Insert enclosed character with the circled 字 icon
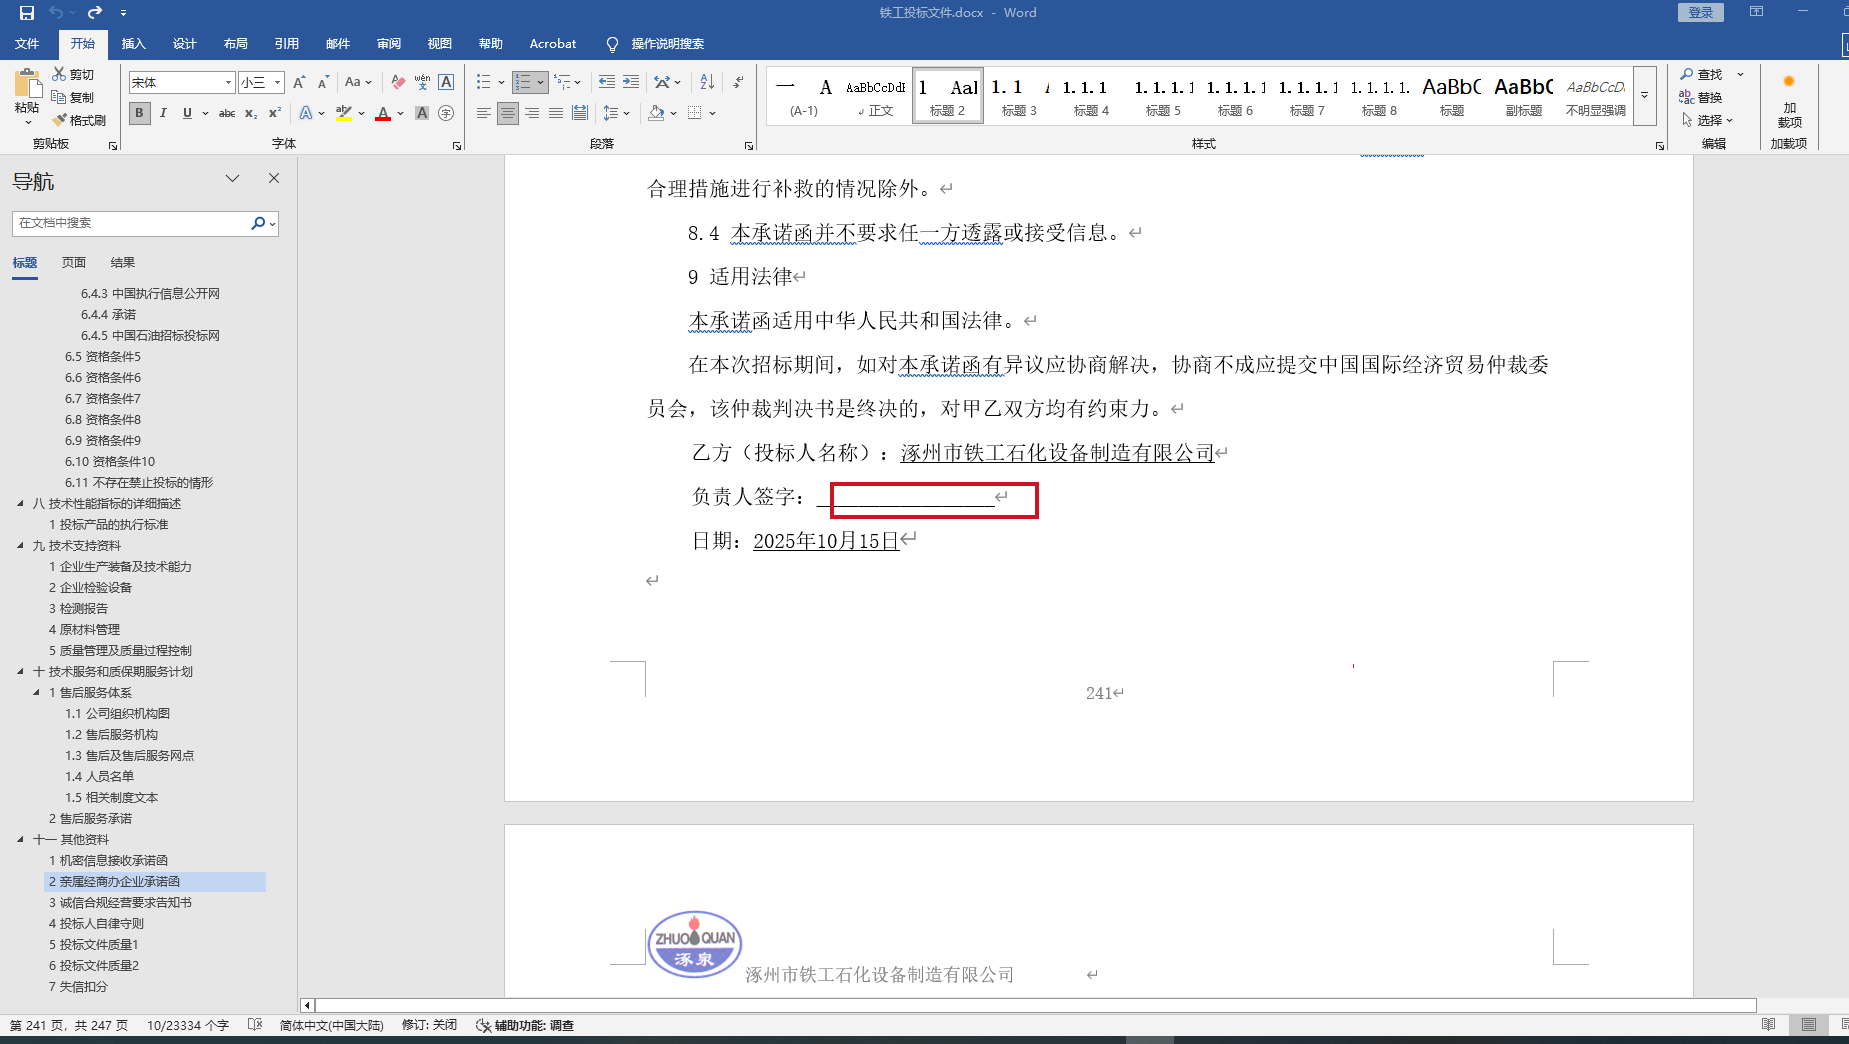This screenshot has height=1044, width=1849. (446, 113)
